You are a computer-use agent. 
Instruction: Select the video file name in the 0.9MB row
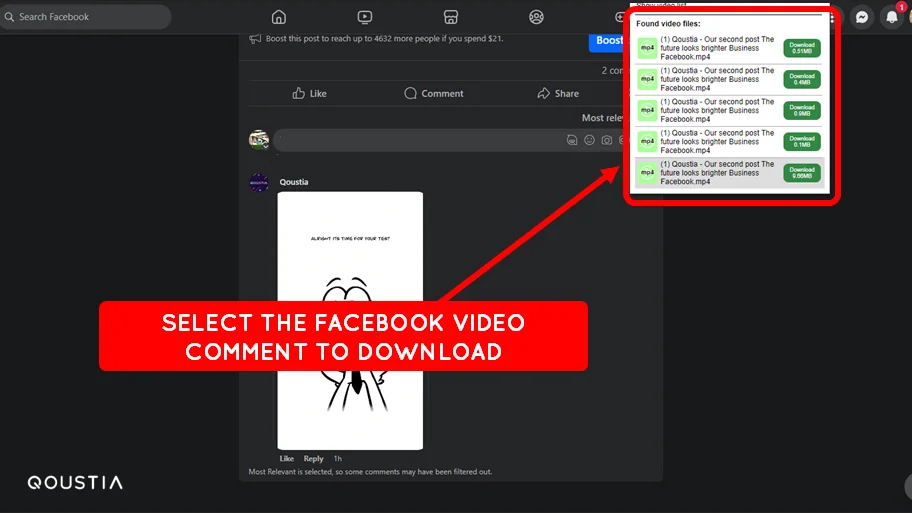(718, 111)
